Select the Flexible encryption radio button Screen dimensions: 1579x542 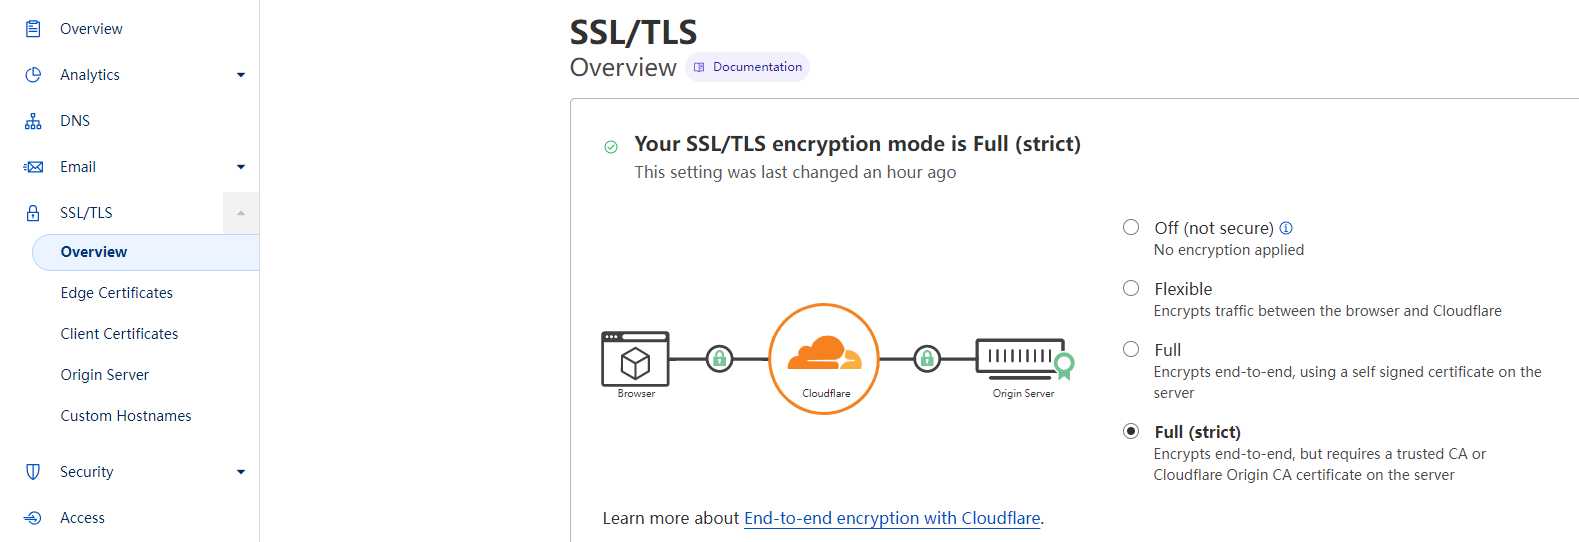point(1131,288)
